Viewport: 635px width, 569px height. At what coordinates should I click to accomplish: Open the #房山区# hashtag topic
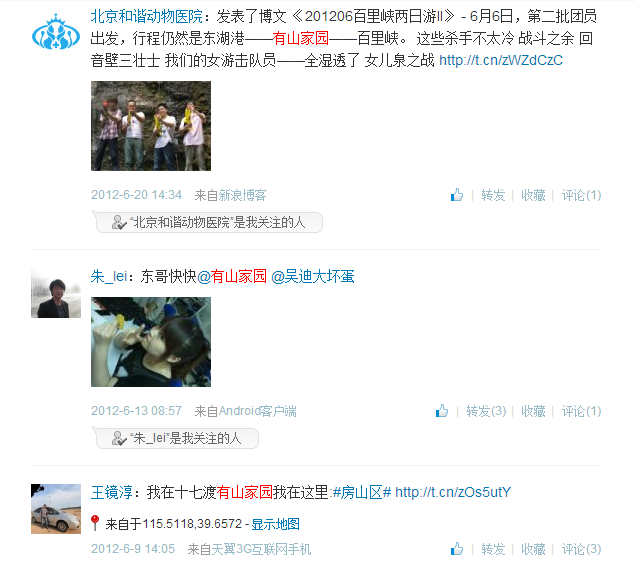point(362,492)
